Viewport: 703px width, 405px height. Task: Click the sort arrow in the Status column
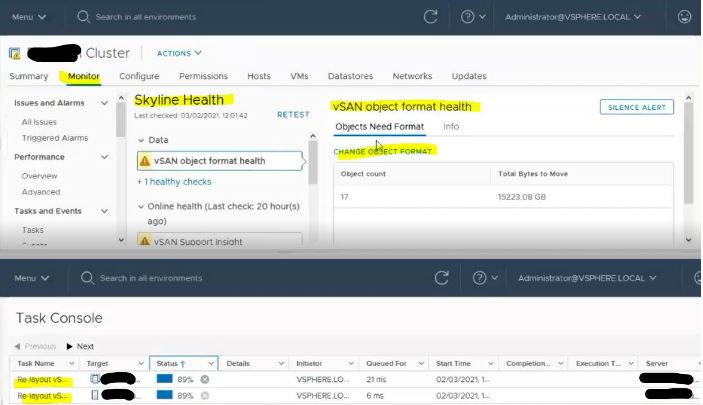(183, 364)
